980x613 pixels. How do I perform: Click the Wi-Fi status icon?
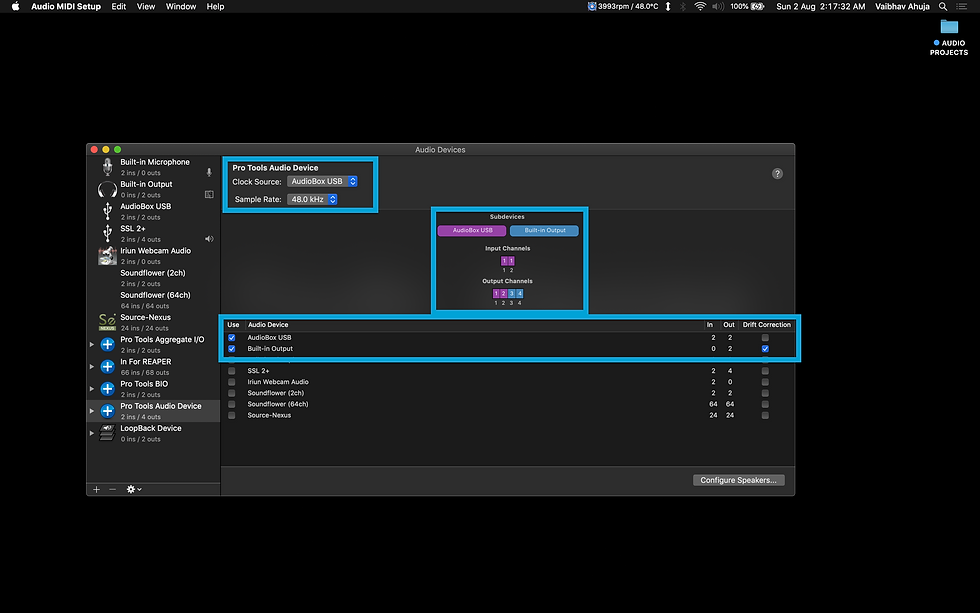(x=700, y=6)
